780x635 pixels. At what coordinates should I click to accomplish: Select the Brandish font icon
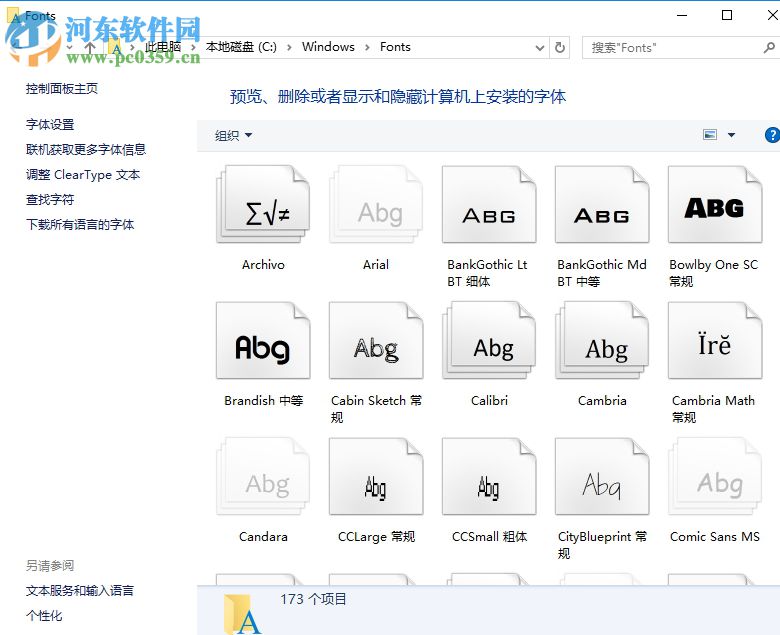click(263, 340)
